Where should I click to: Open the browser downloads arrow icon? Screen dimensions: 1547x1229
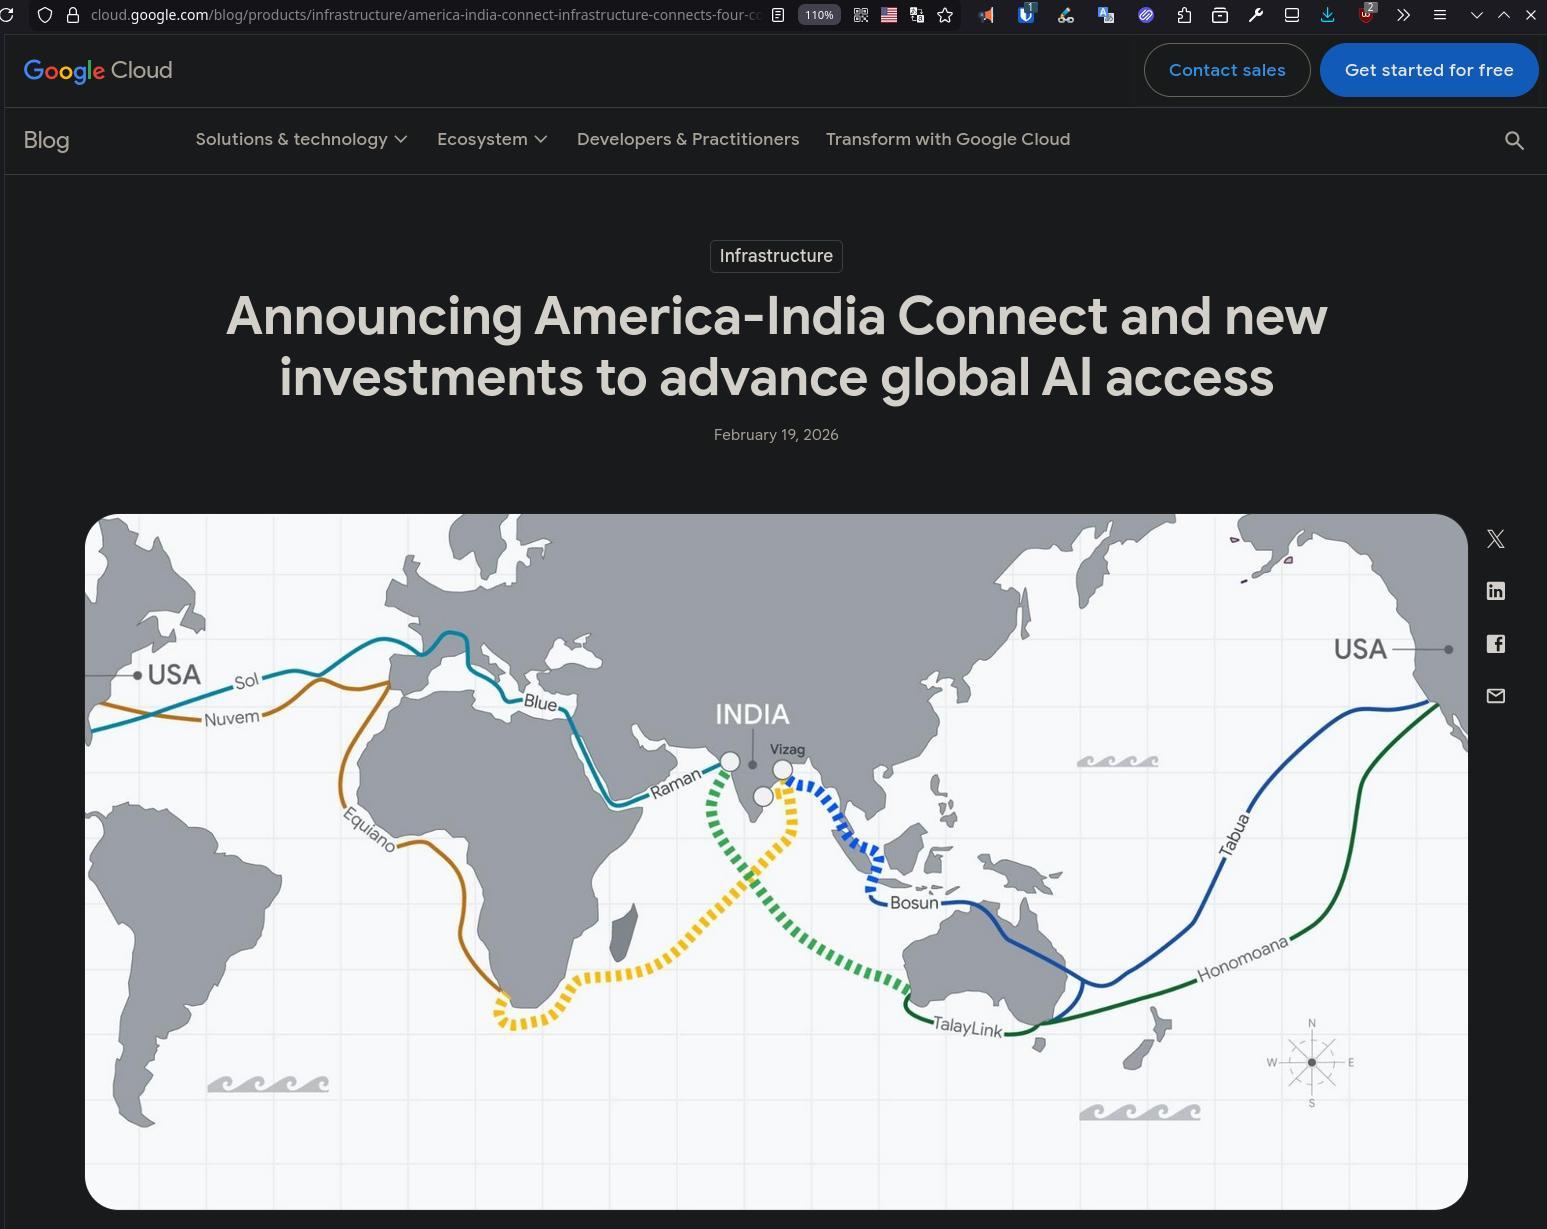(x=1327, y=15)
